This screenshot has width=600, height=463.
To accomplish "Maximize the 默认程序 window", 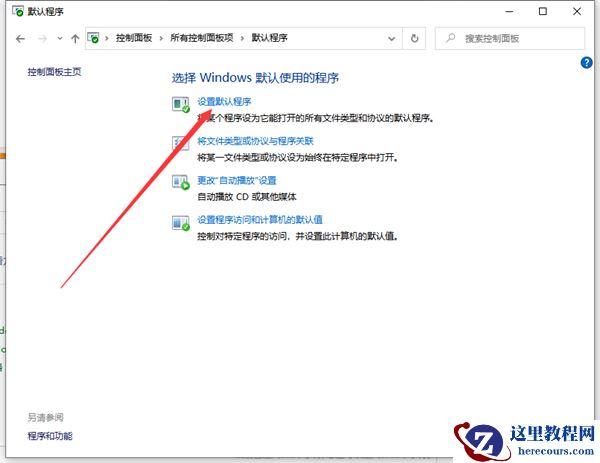I will 543,11.
